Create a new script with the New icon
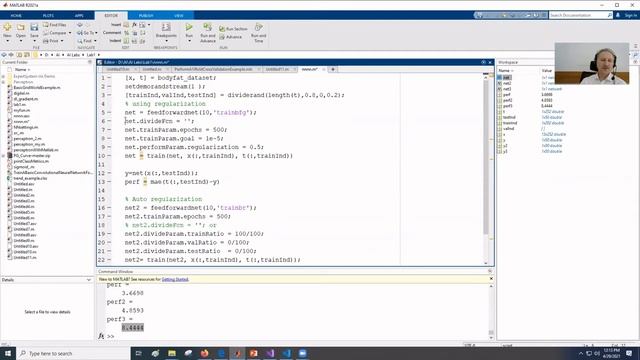 7,28
